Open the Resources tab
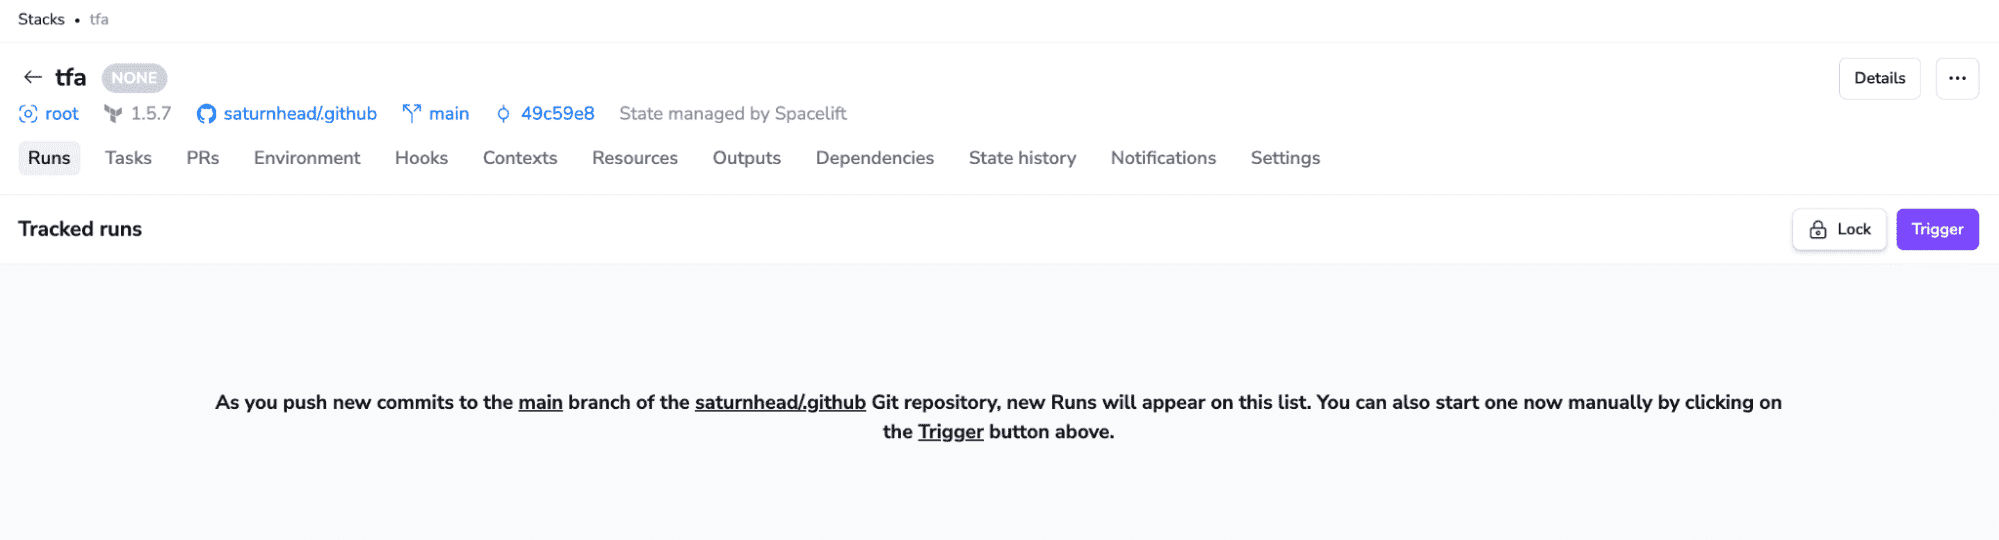This screenshot has width=1999, height=540. [634, 158]
